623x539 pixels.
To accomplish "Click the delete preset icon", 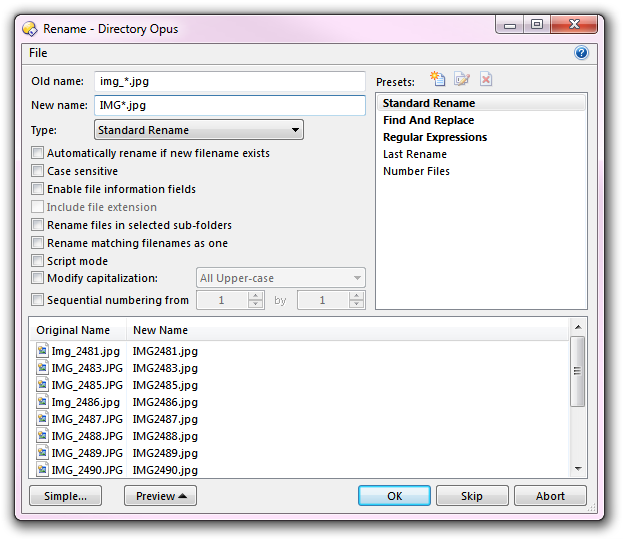I will click(x=486, y=79).
